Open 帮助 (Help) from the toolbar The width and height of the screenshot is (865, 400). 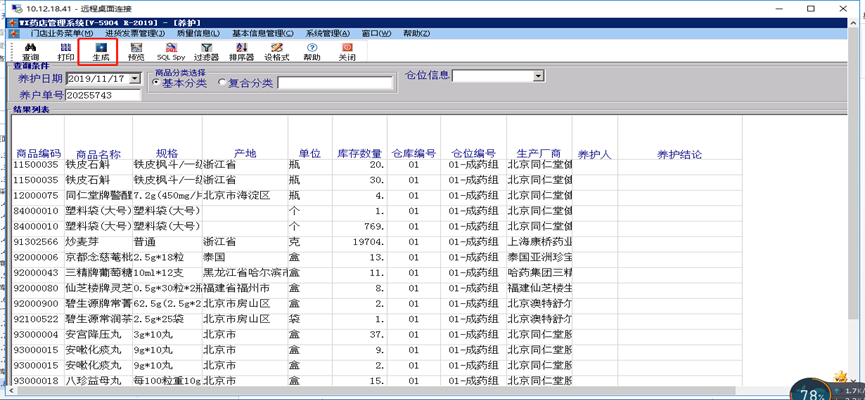(x=312, y=51)
